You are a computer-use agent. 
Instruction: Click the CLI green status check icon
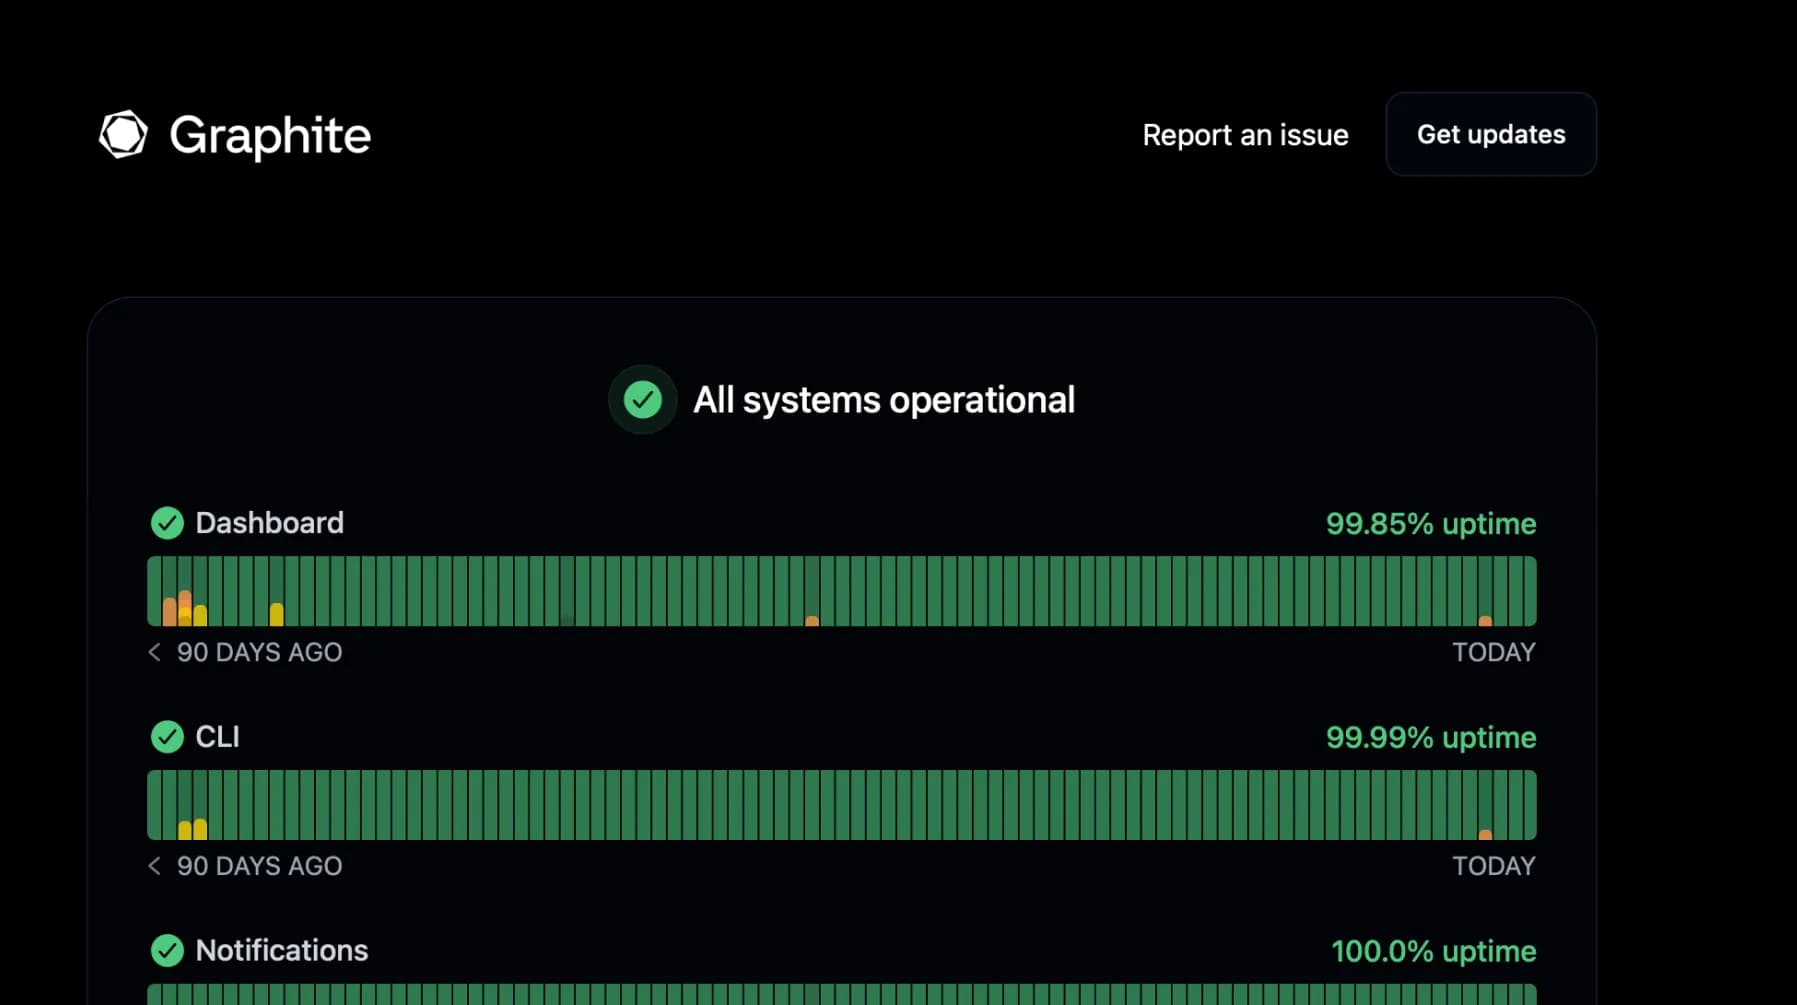click(x=167, y=737)
